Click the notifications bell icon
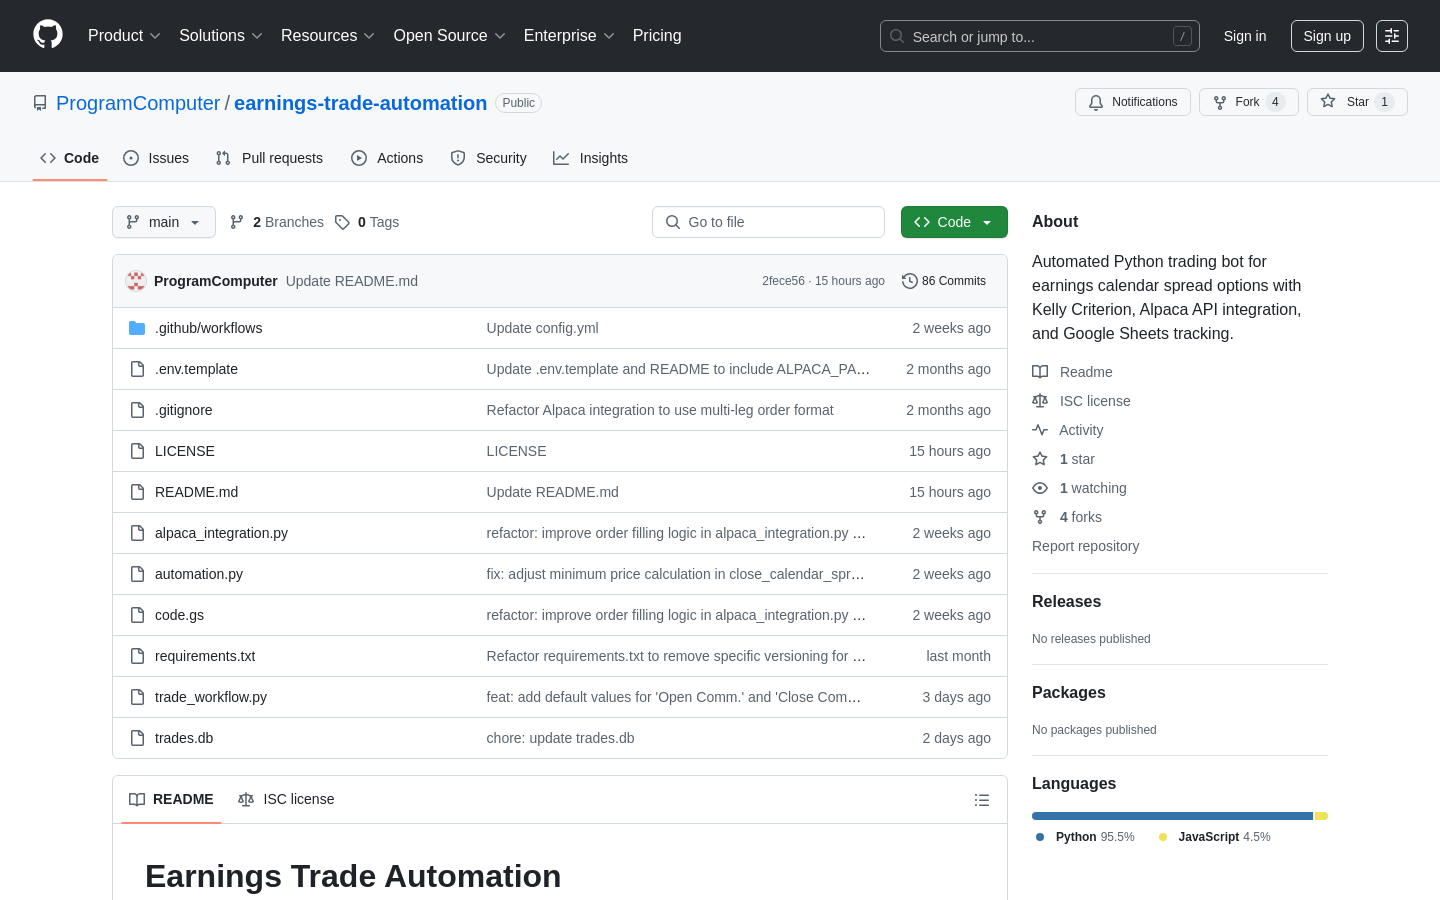The height and width of the screenshot is (900, 1440). point(1096,102)
